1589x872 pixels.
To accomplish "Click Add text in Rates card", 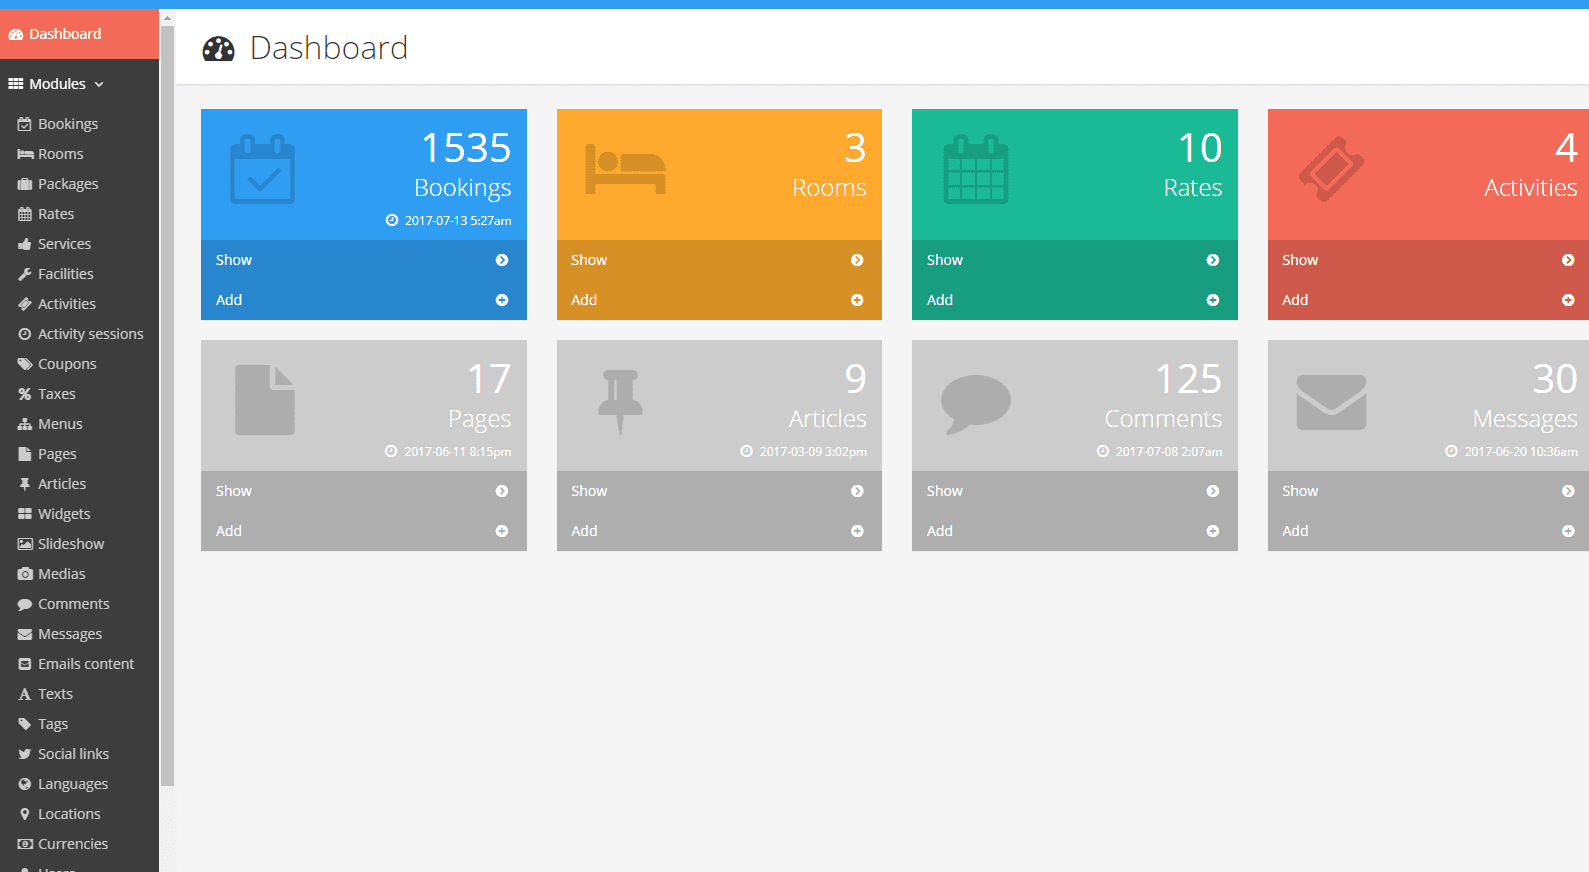I will [940, 300].
